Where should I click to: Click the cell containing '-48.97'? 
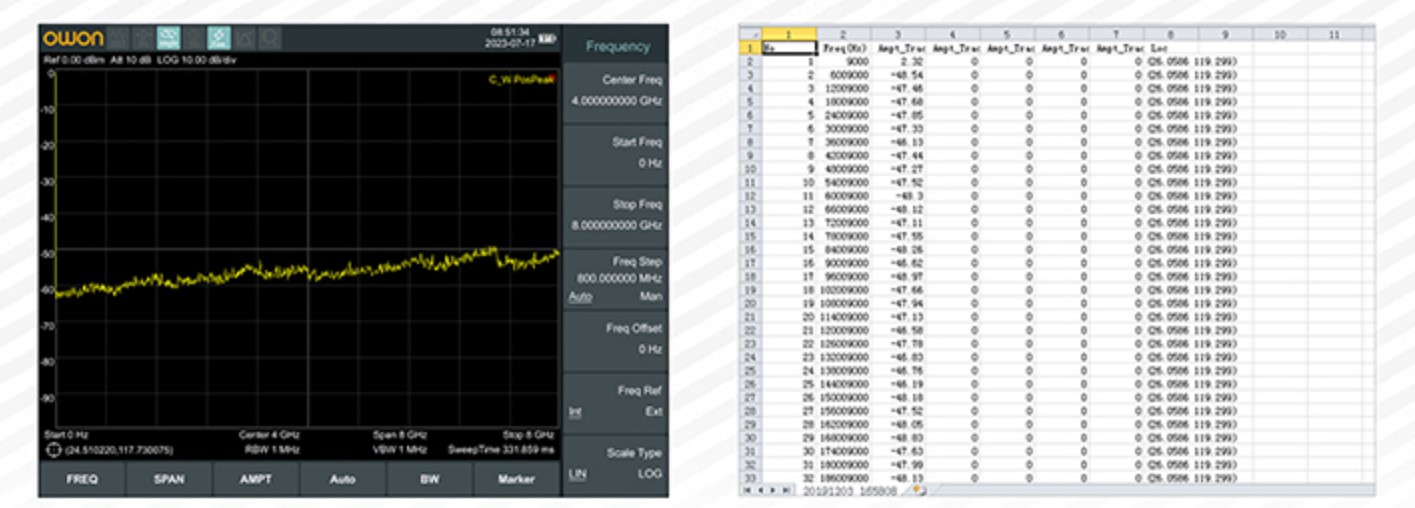(897, 277)
